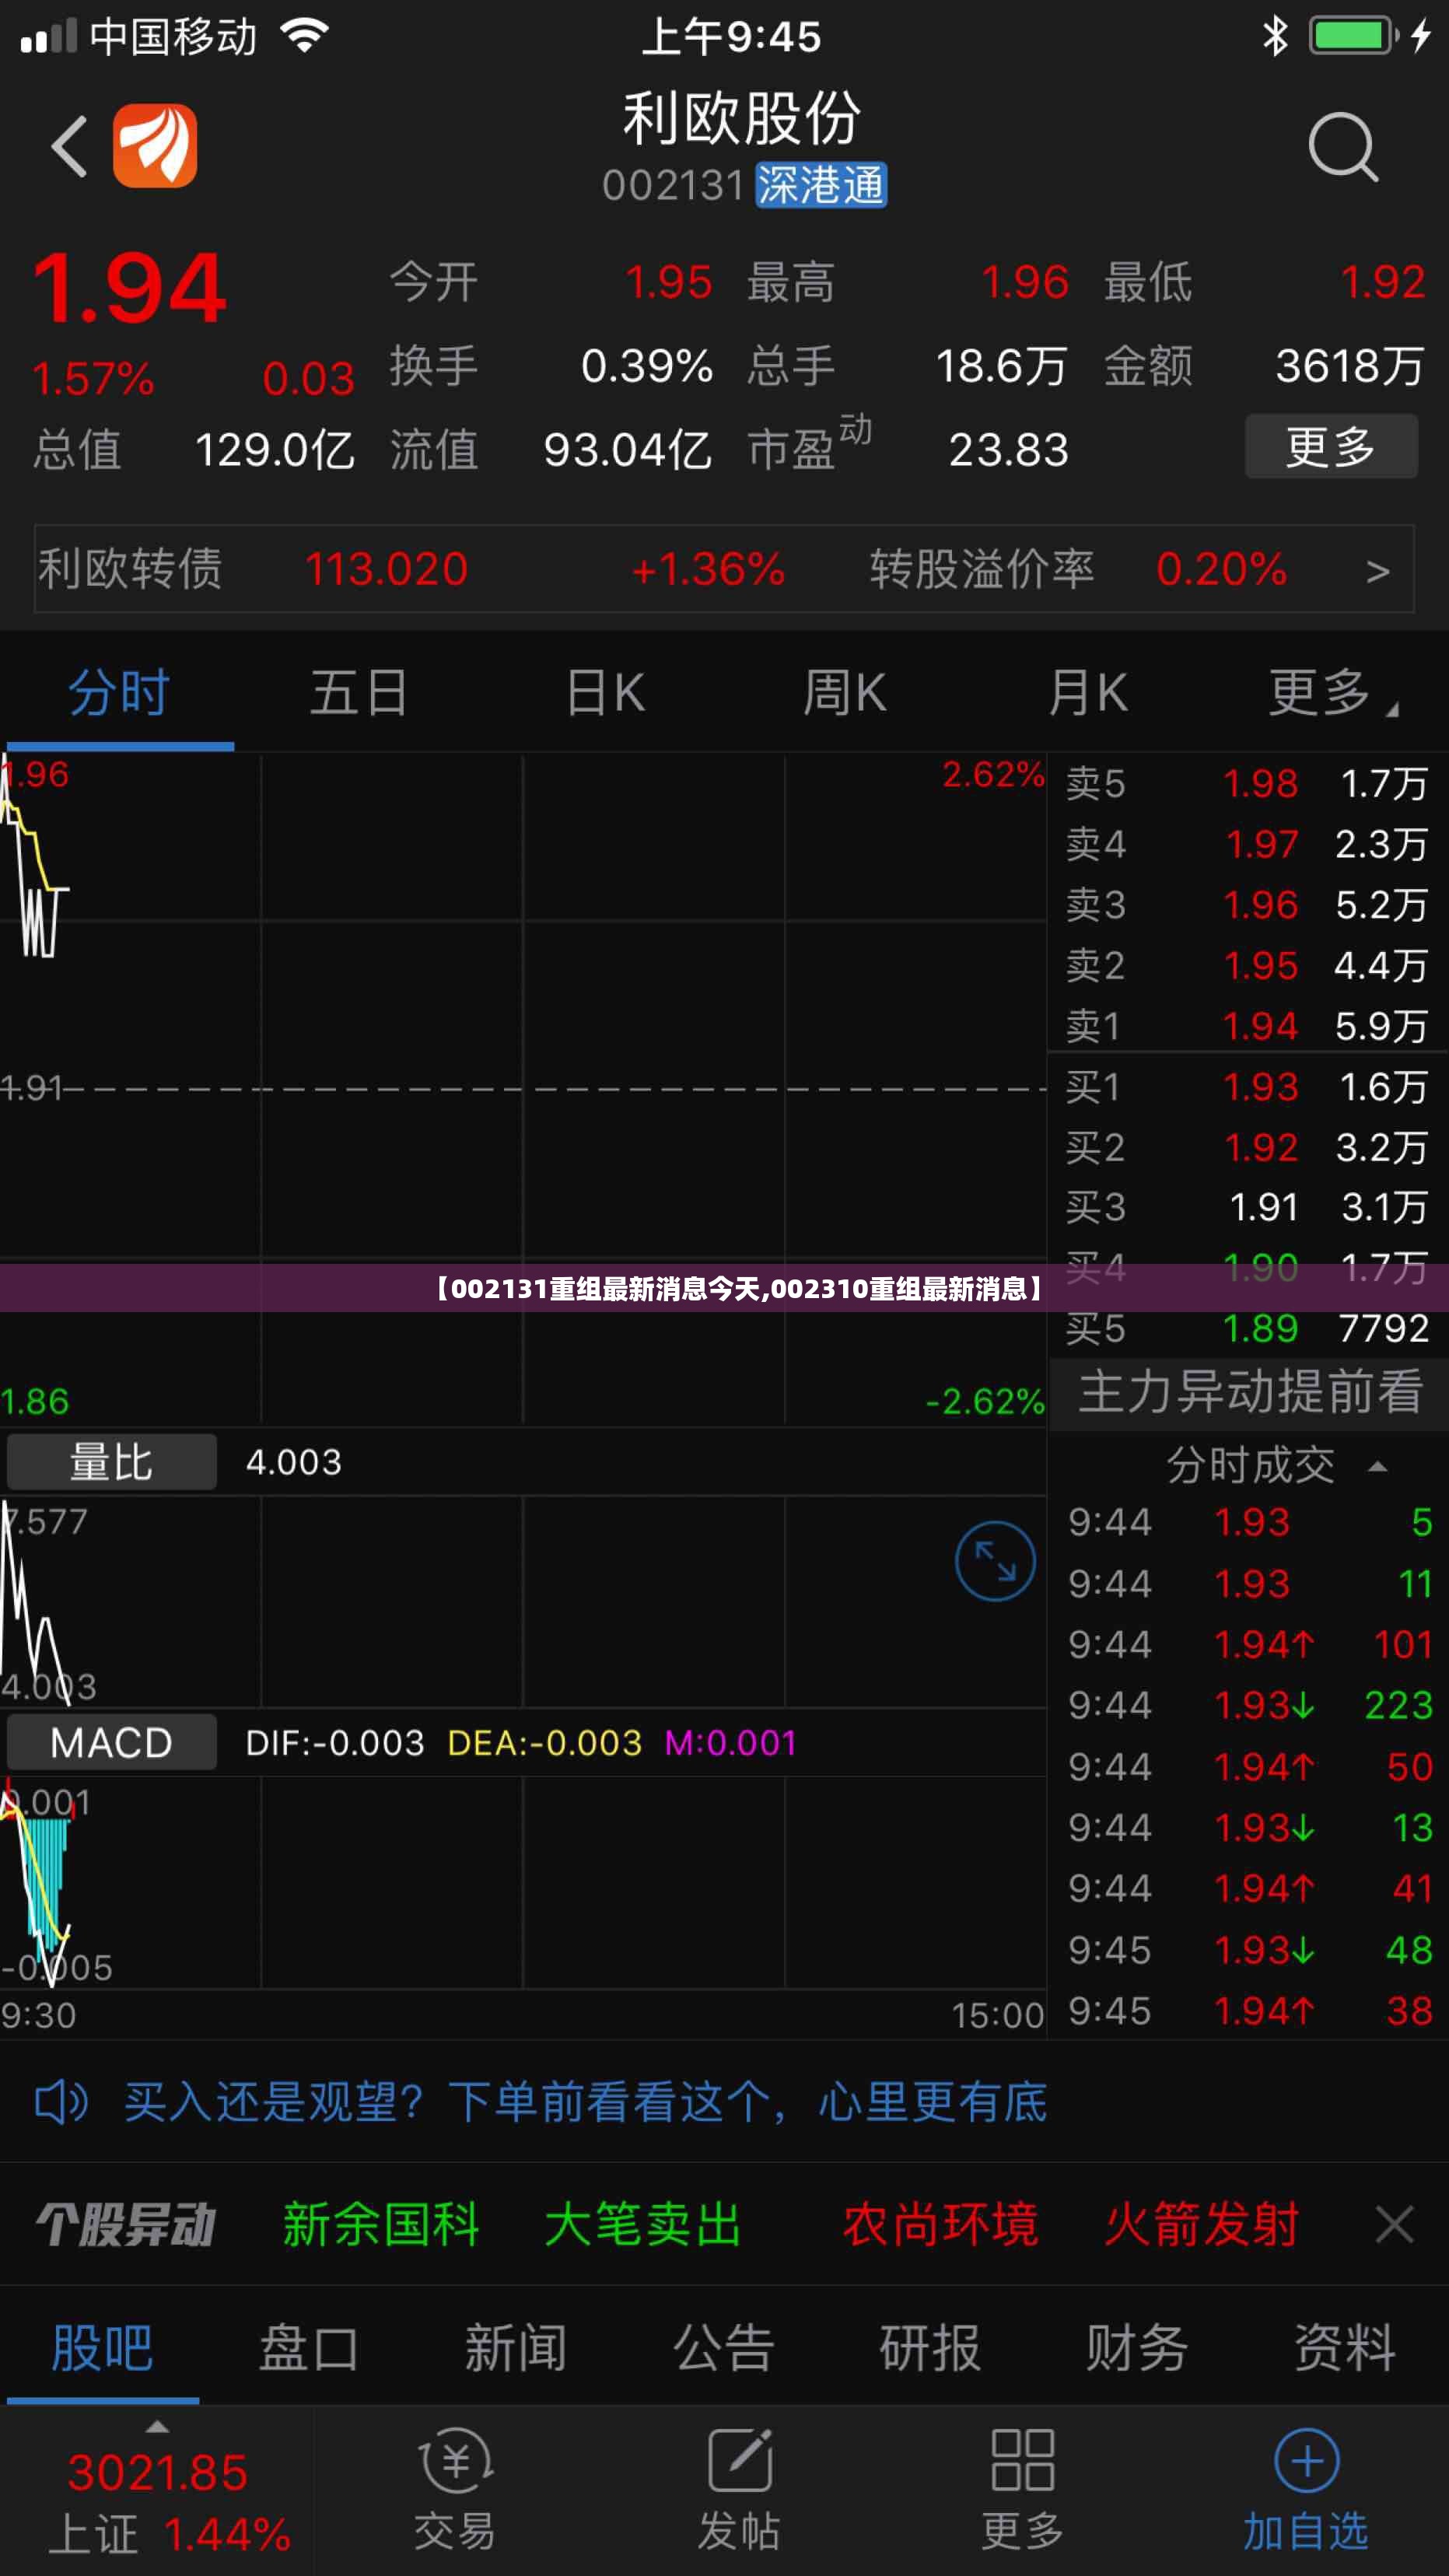
Task: Open the 研报 tab
Action: [930, 2348]
